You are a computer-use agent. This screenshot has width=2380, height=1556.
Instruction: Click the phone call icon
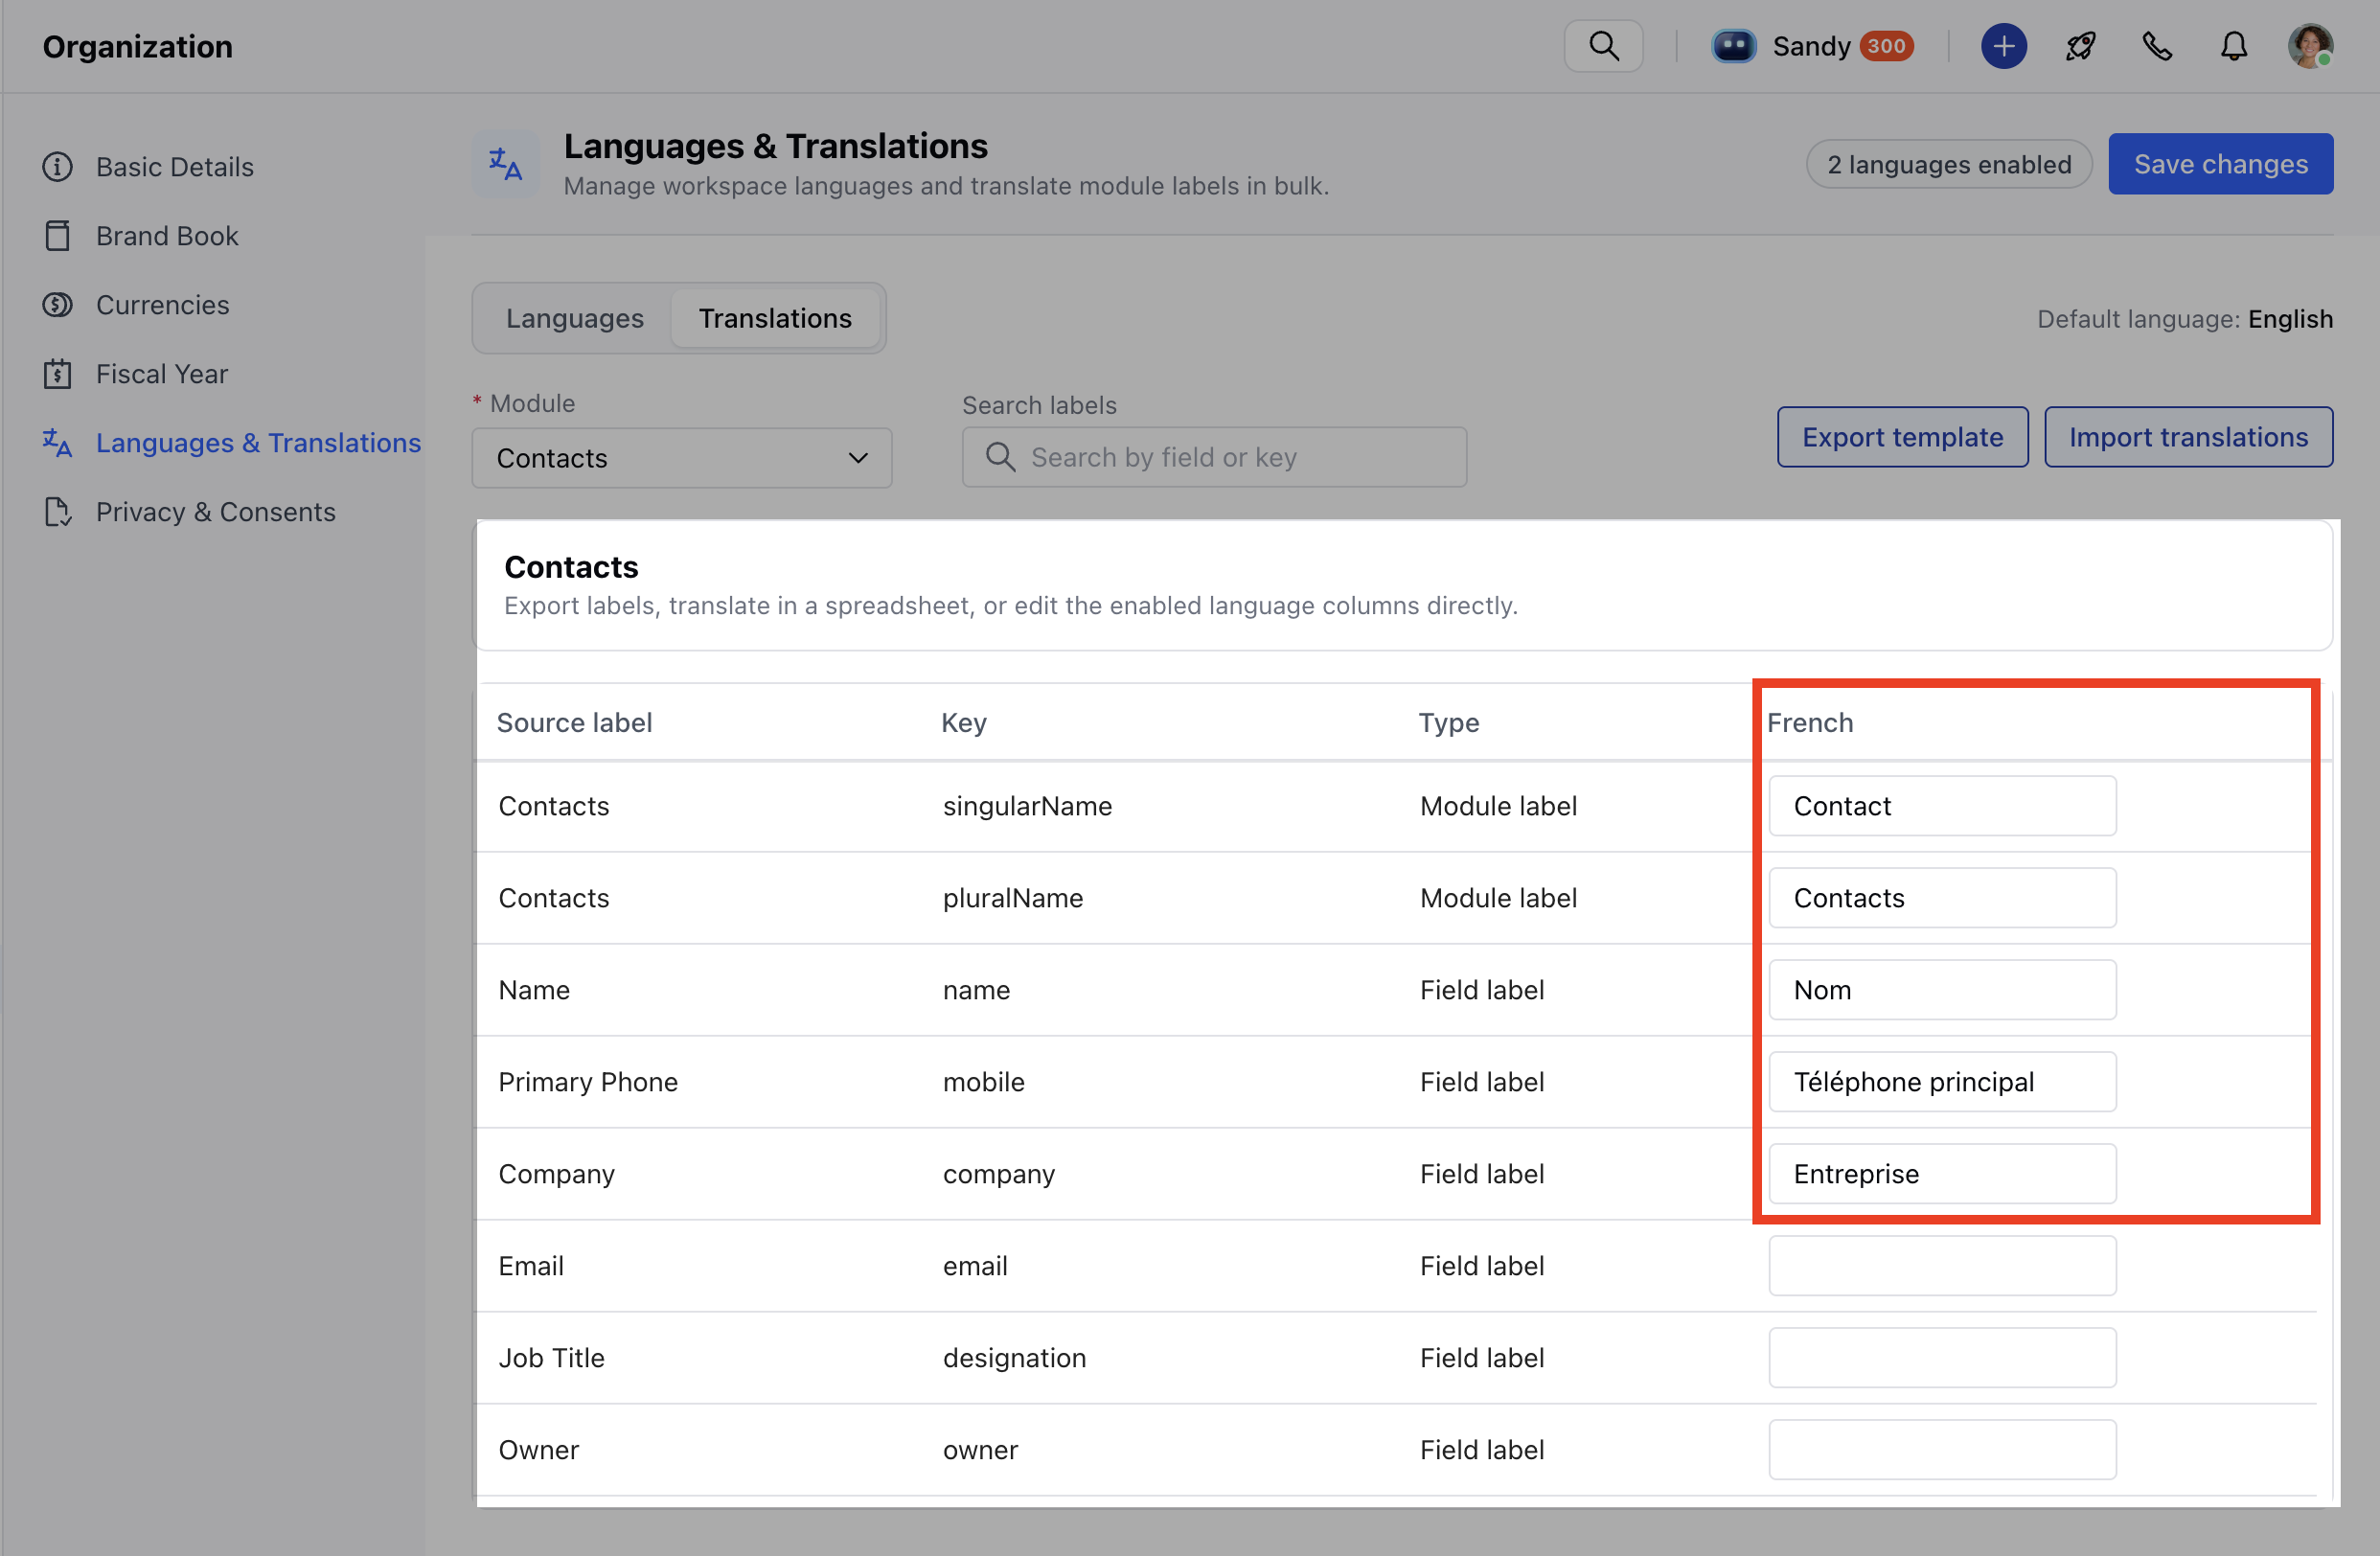[x=2157, y=46]
